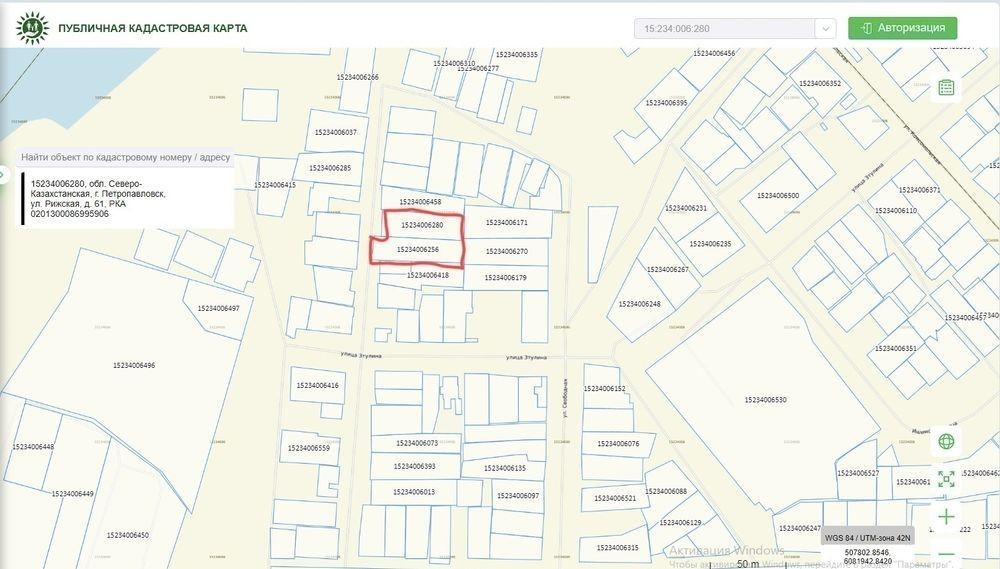
Task: Select parcel 15234006559 on the map
Action: (x=309, y=448)
